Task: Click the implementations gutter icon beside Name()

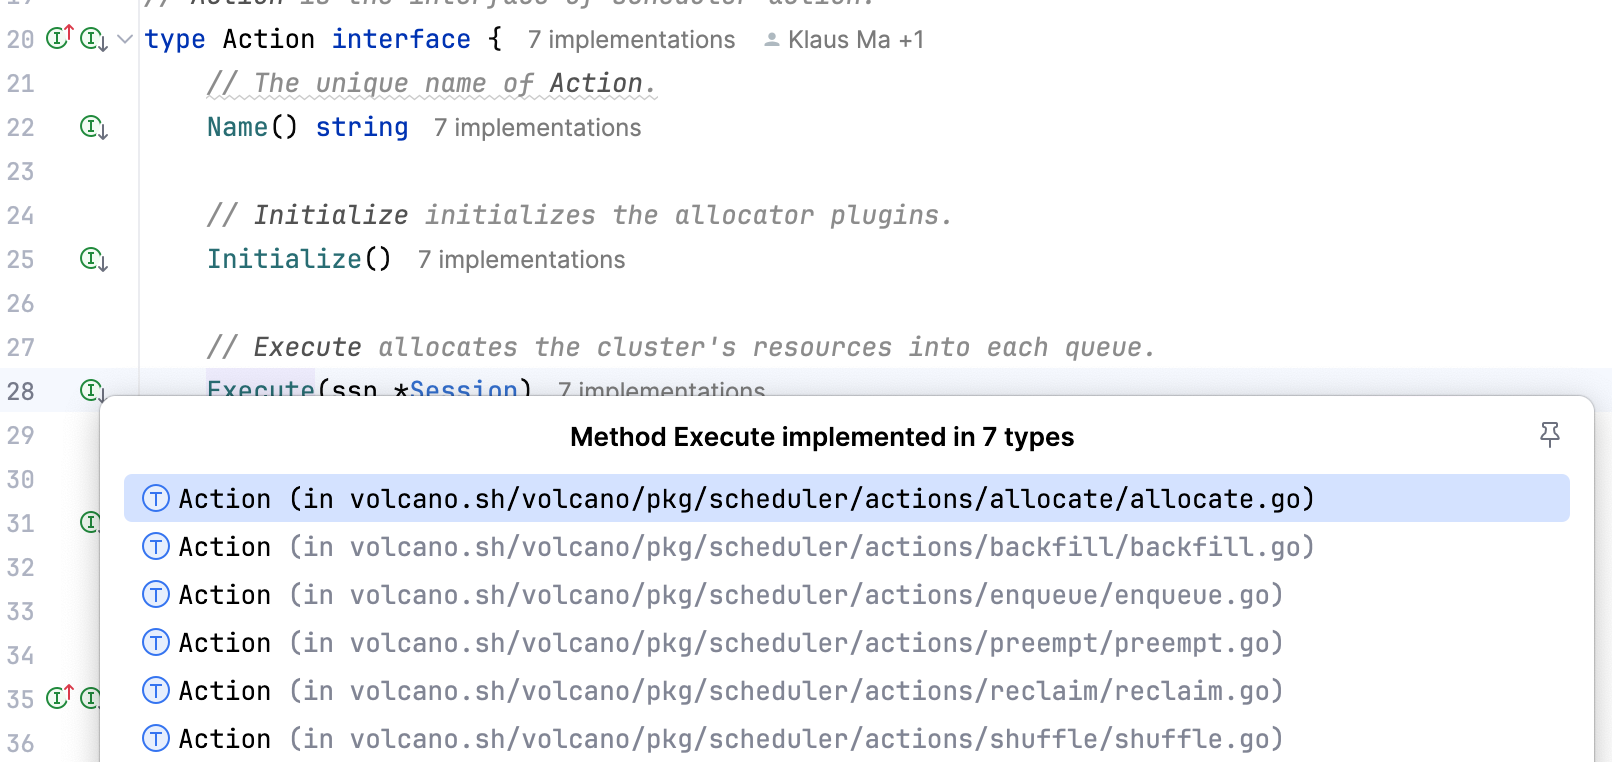Action: (92, 128)
